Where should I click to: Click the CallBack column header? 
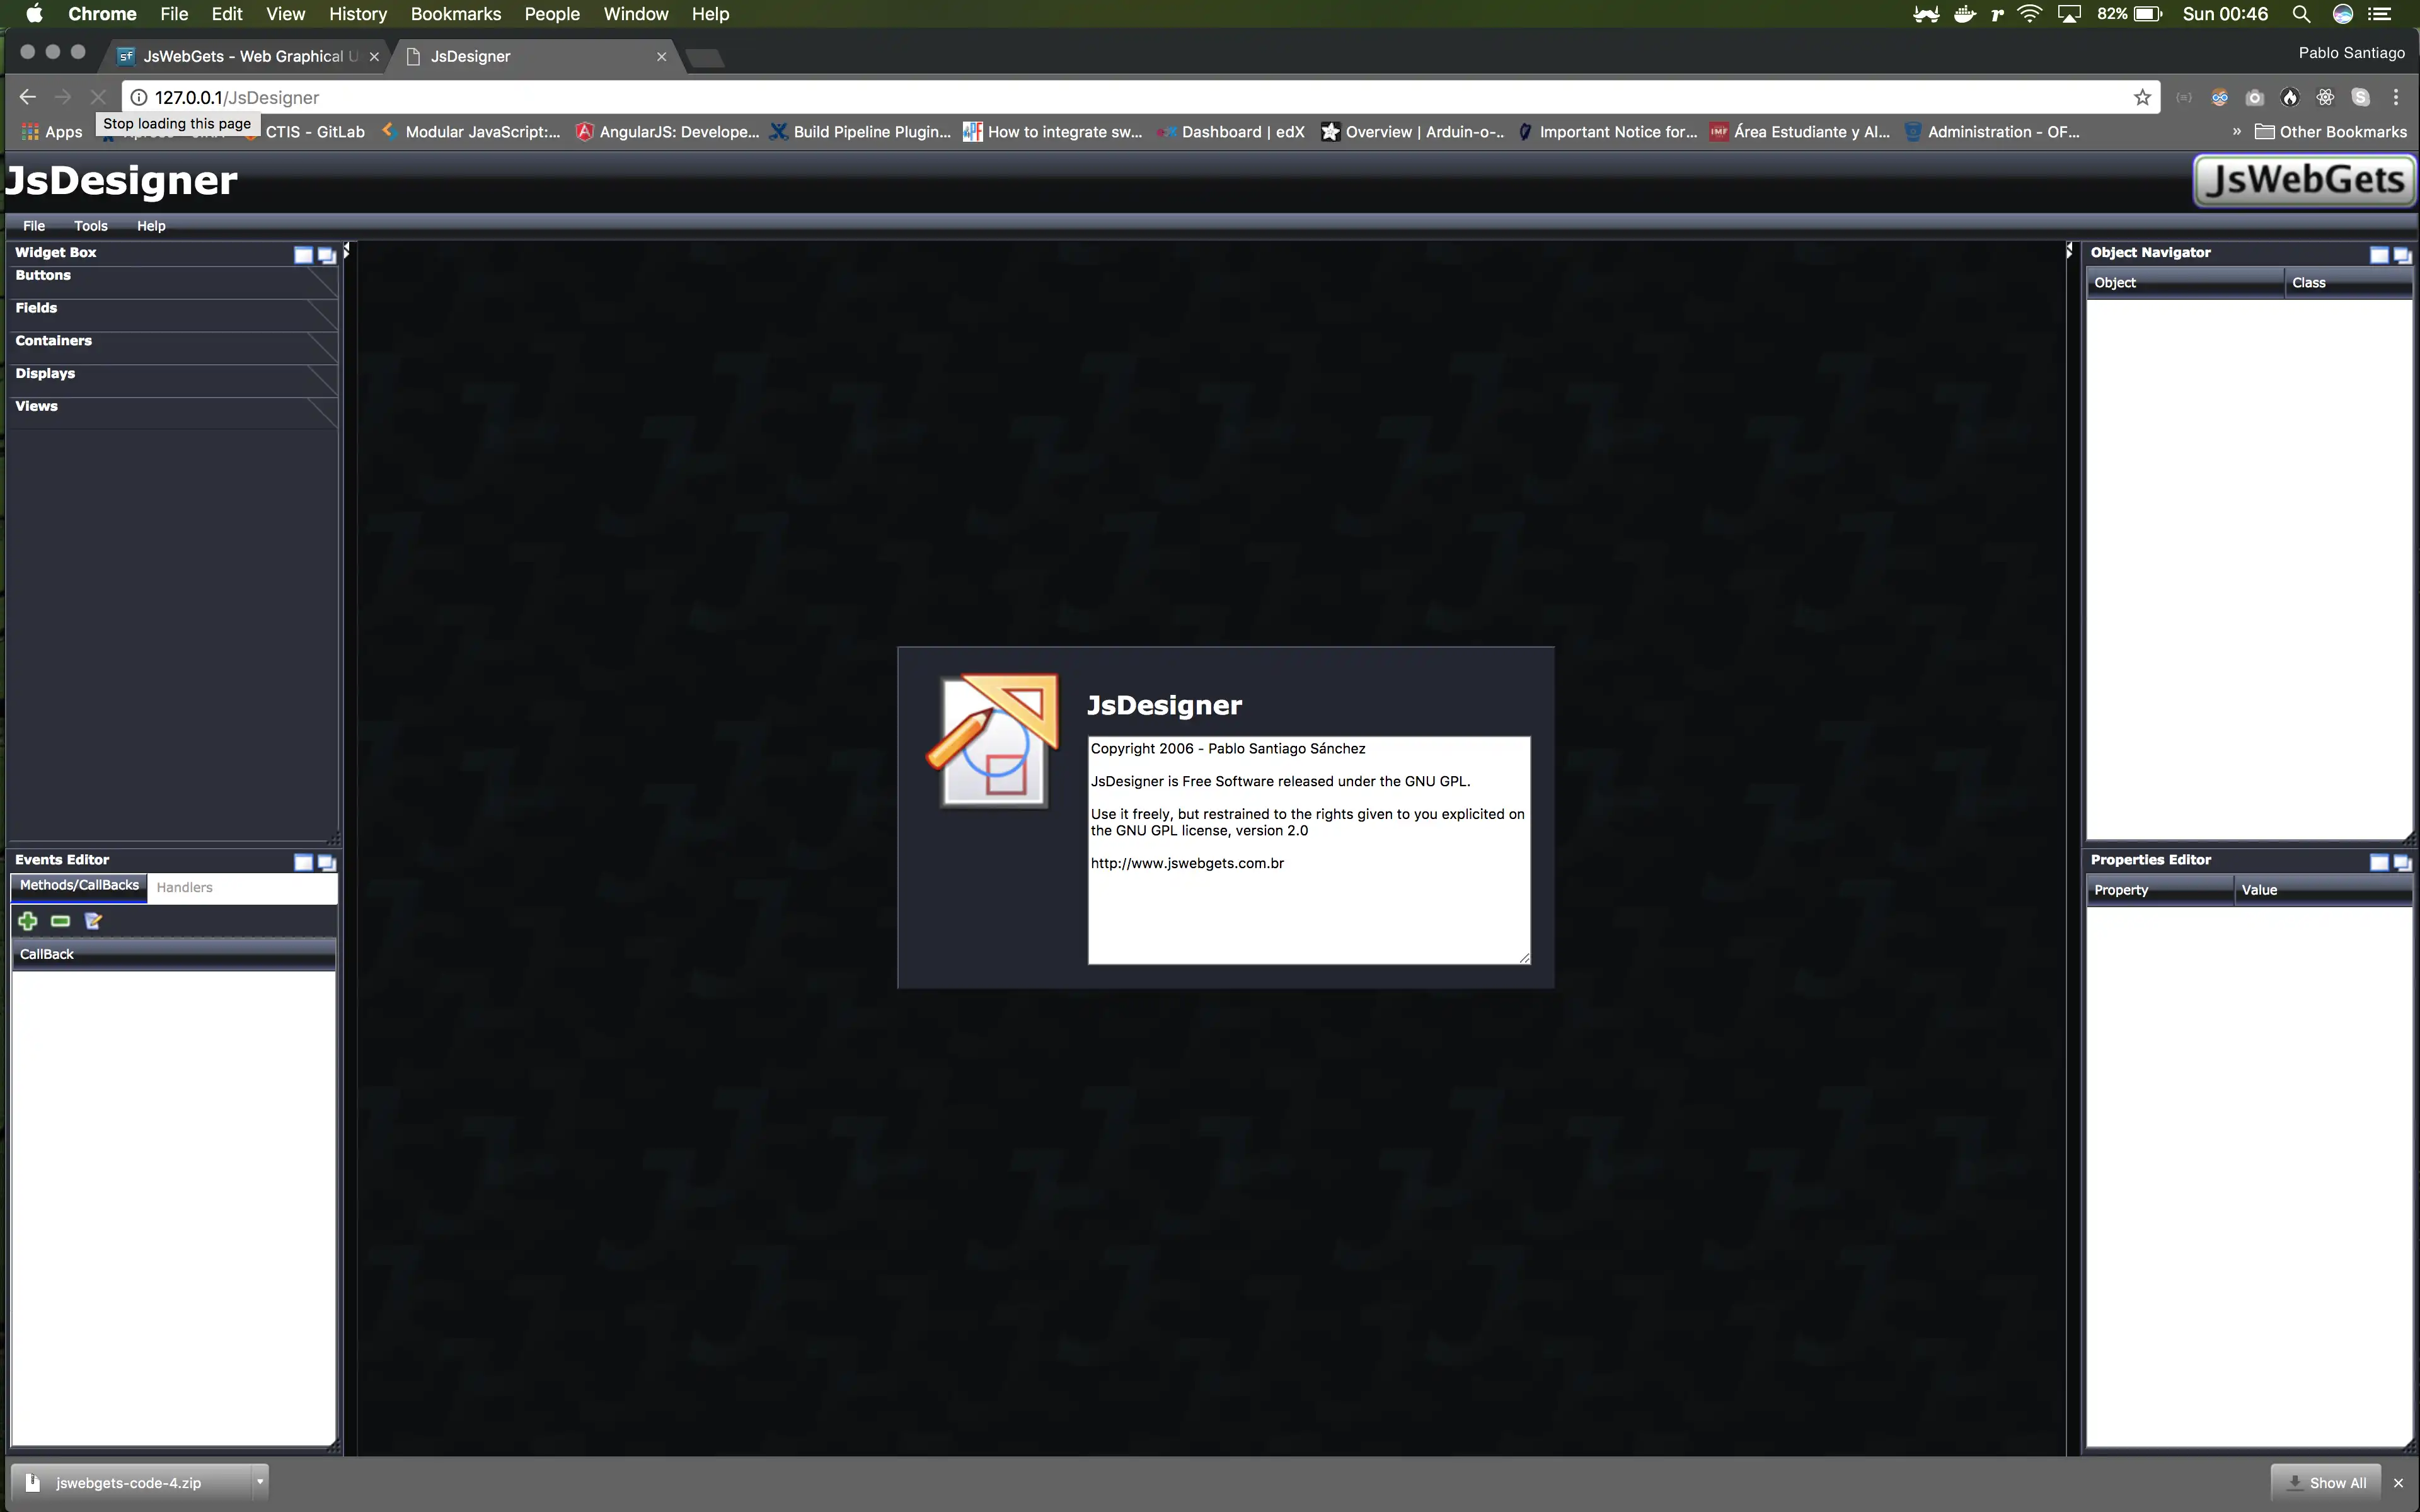click(173, 954)
